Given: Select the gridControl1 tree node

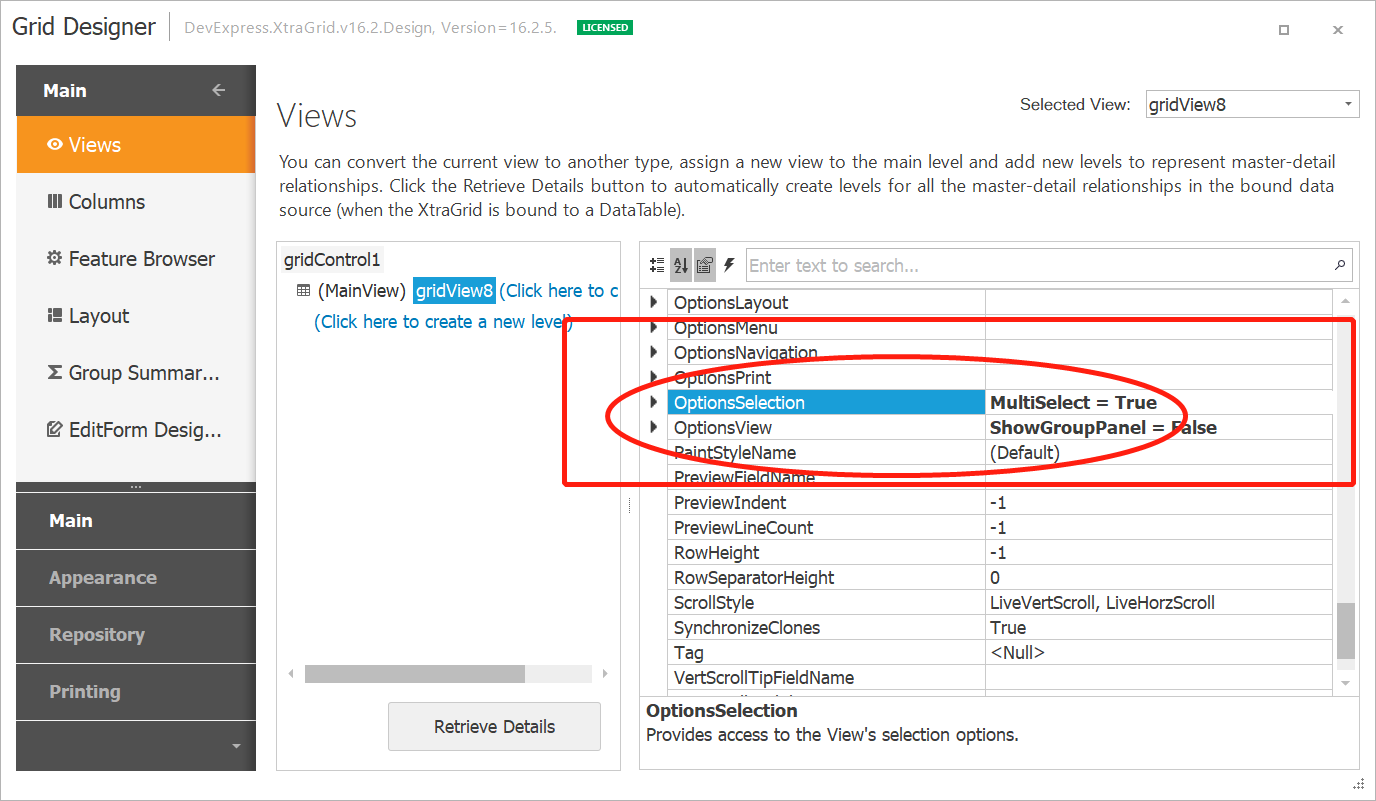Looking at the screenshot, I should pyautogui.click(x=332, y=260).
